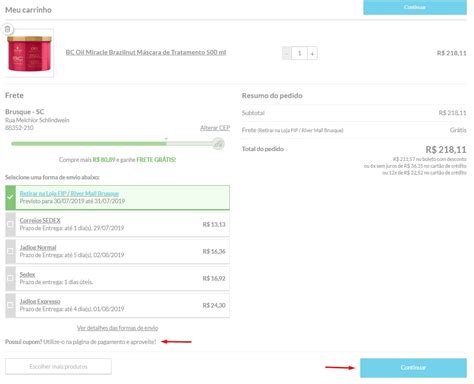Click the R$ 13,13 SEDEX price

(214, 224)
